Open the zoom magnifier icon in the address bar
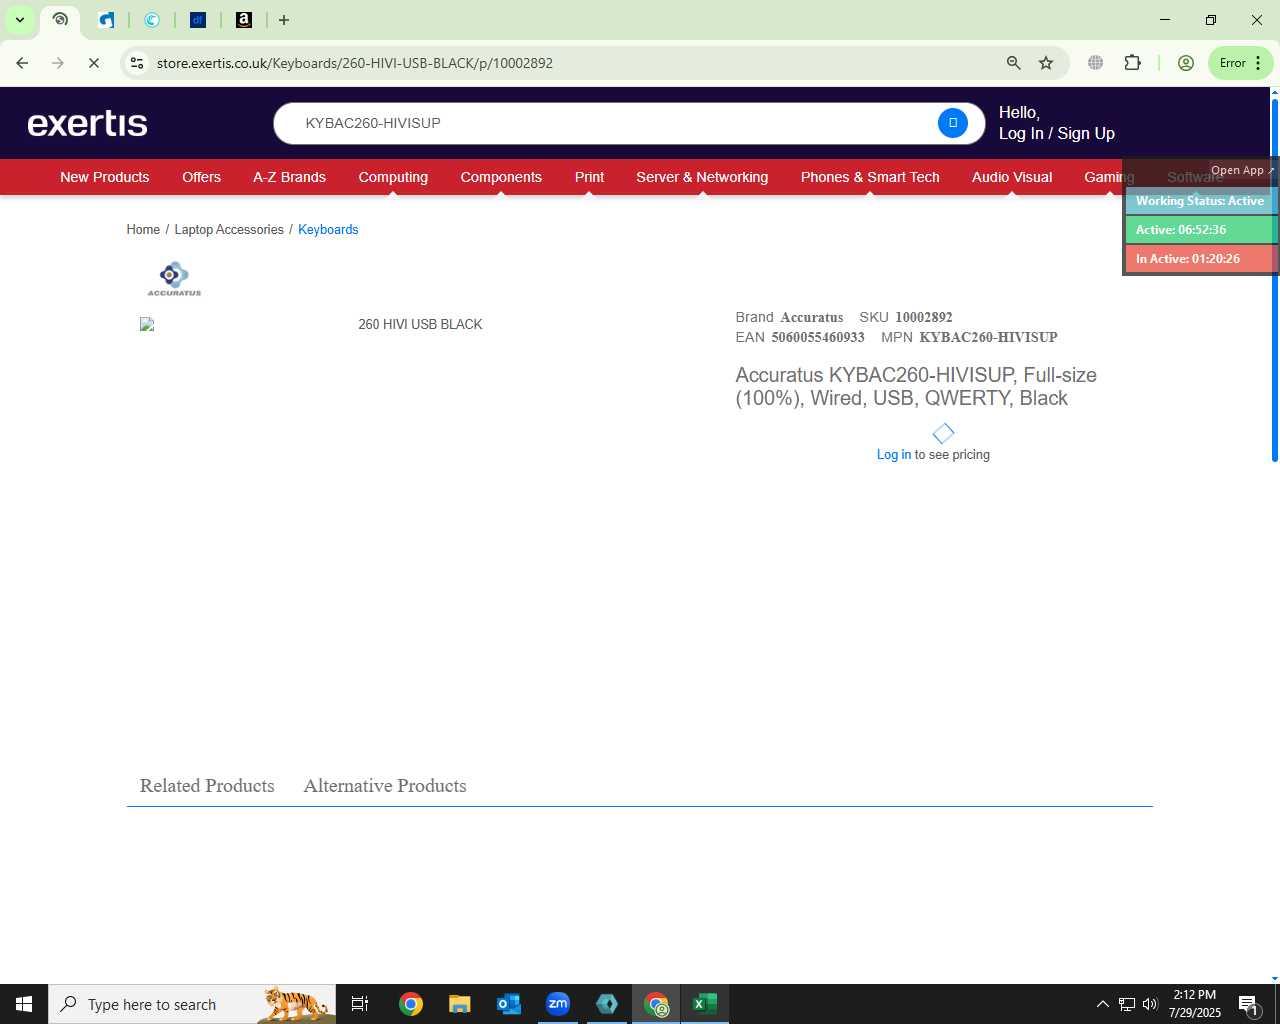Viewport: 1280px width, 1024px height. click(1013, 63)
